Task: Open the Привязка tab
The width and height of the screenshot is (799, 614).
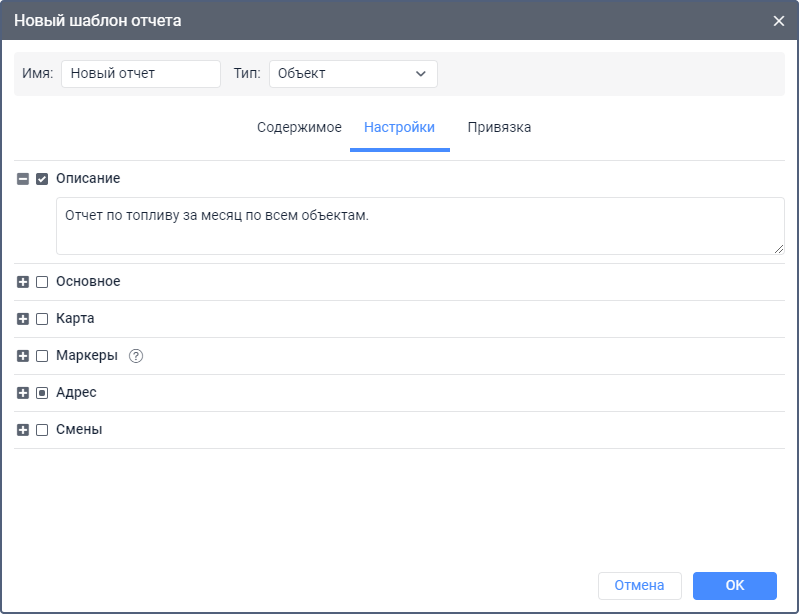Action: click(499, 128)
